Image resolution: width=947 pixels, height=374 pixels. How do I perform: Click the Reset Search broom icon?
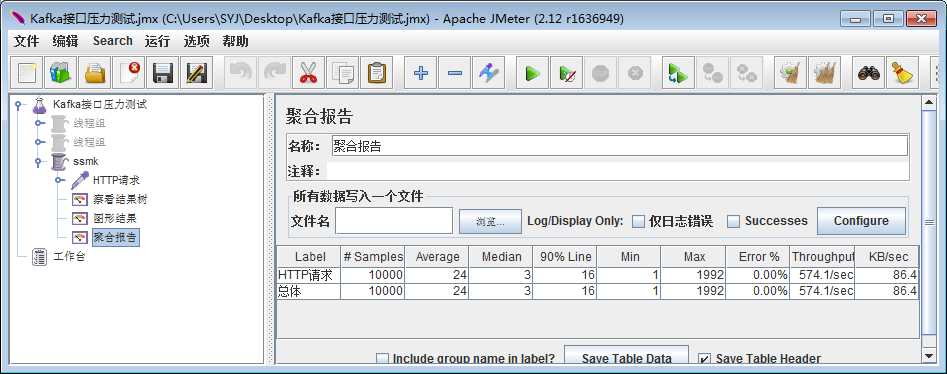coord(902,73)
